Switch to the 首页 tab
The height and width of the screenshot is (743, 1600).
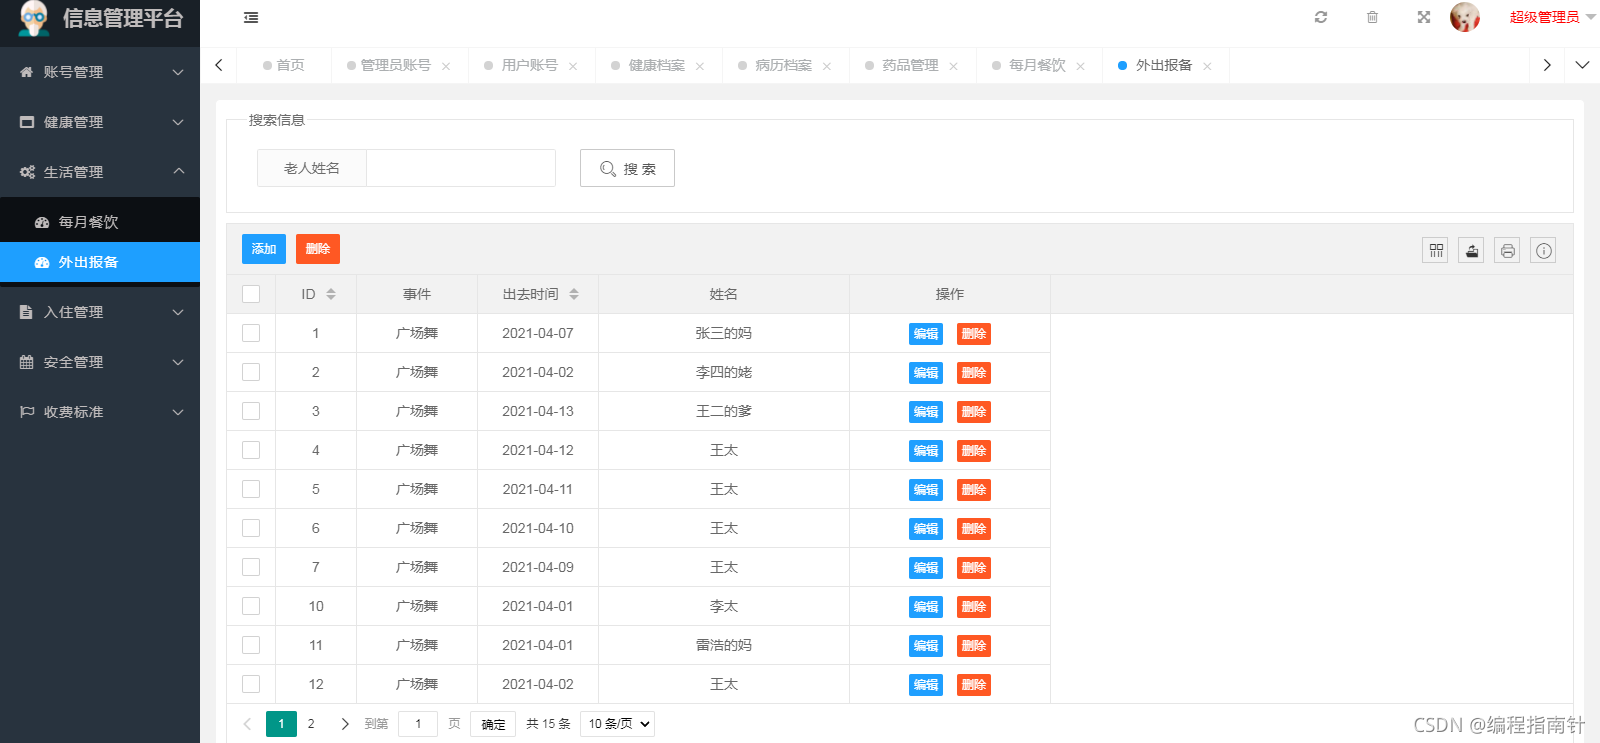coord(284,65)
